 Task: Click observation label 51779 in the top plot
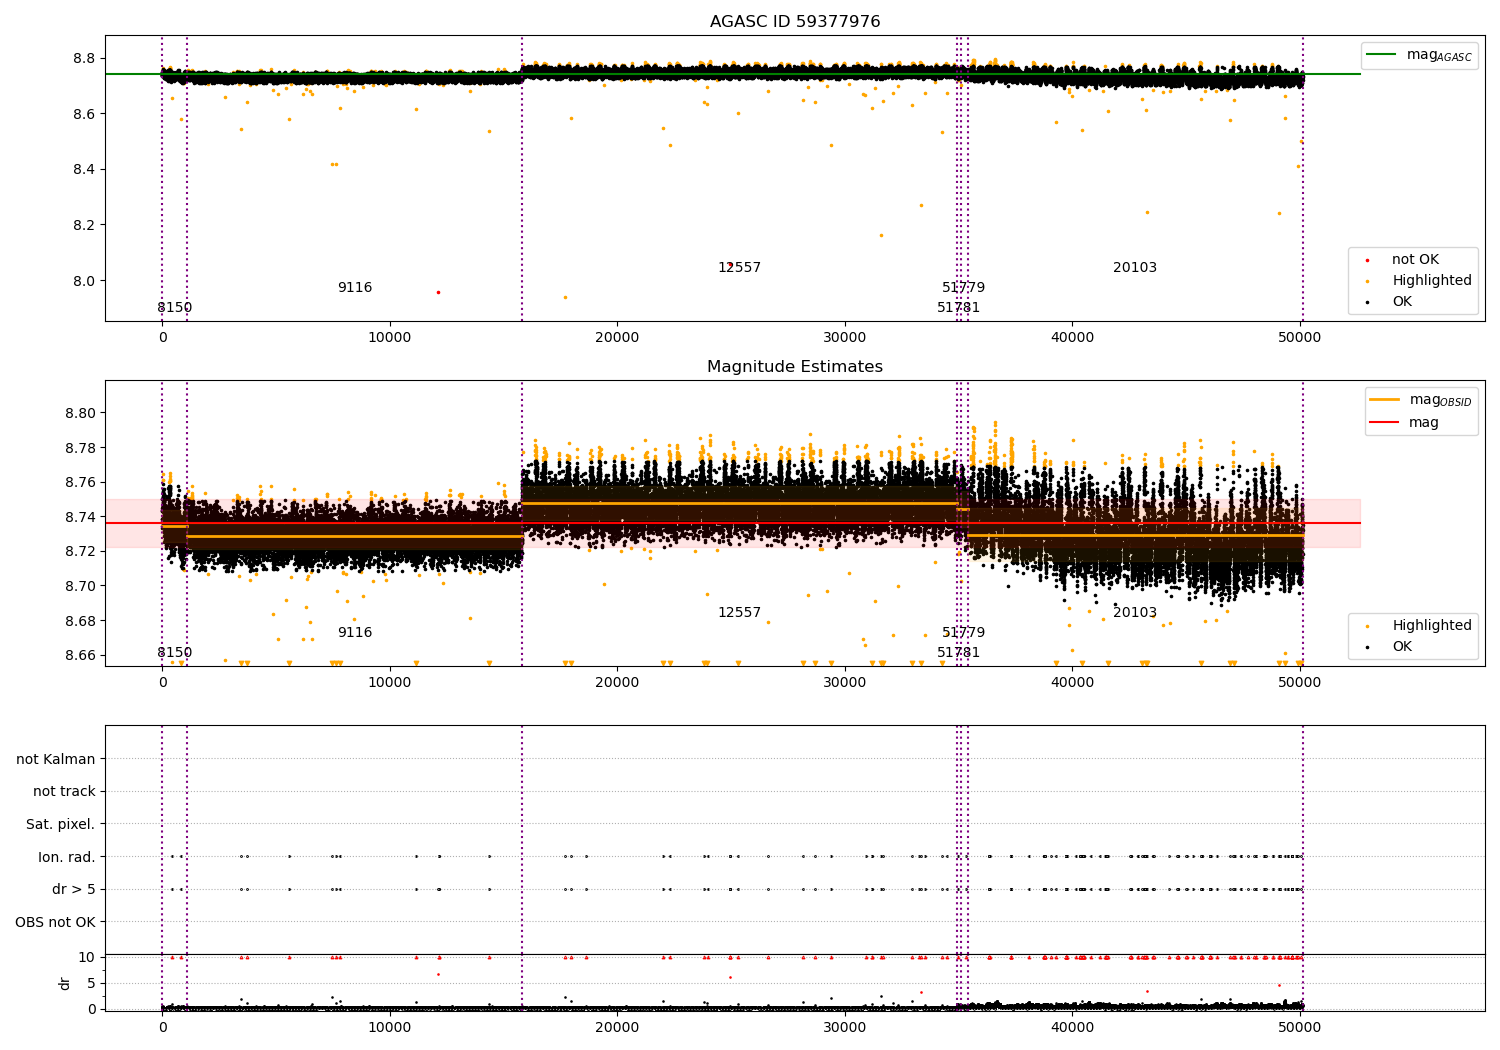(963, 288)
